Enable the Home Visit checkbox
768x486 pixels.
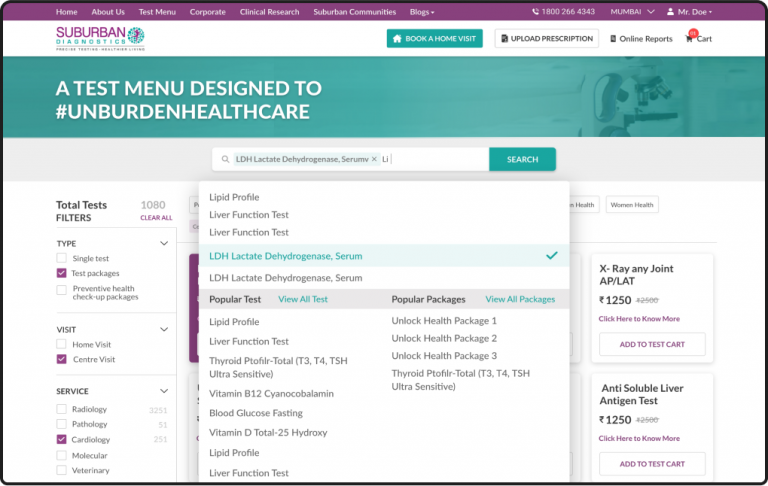(61, 344)
